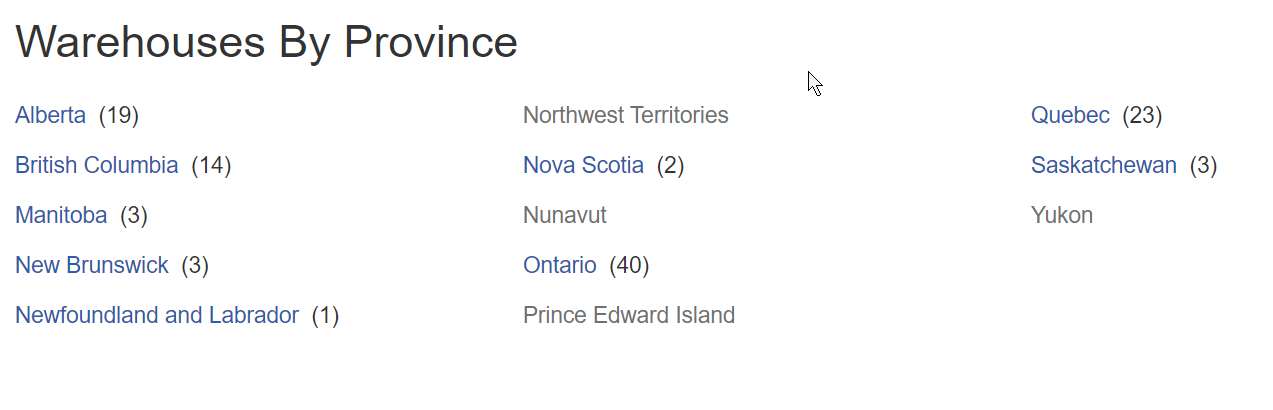Click the count (2) beside Nova Scotia
The height and width of the screenshot is (410, 1273).
pyautogui.click(x=670, y=165)
